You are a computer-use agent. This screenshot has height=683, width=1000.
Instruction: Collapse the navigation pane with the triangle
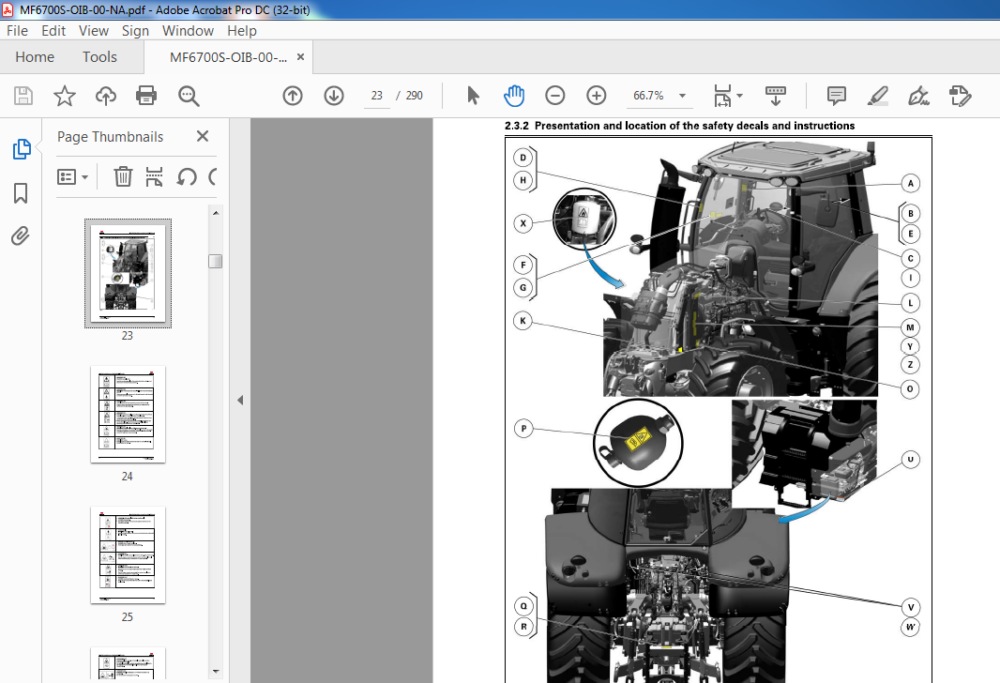click(x=240, y=400)
